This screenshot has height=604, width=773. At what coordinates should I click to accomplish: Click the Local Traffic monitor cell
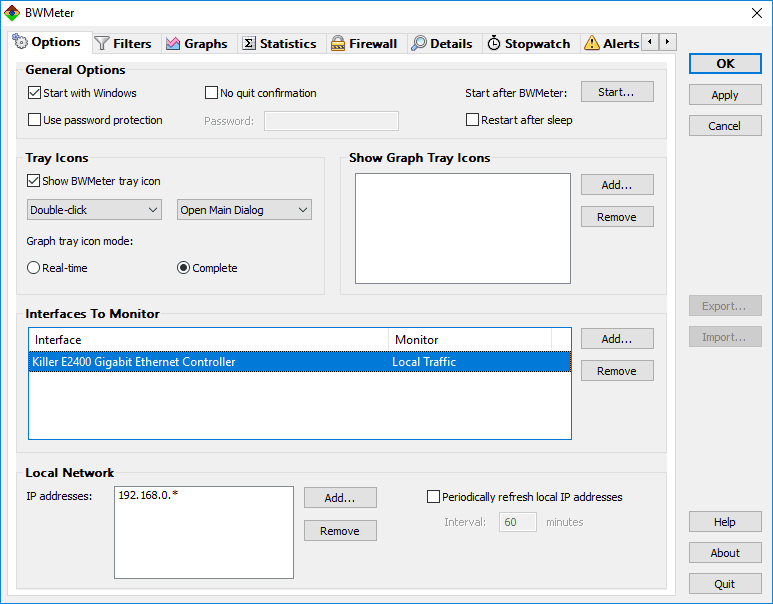424,361
